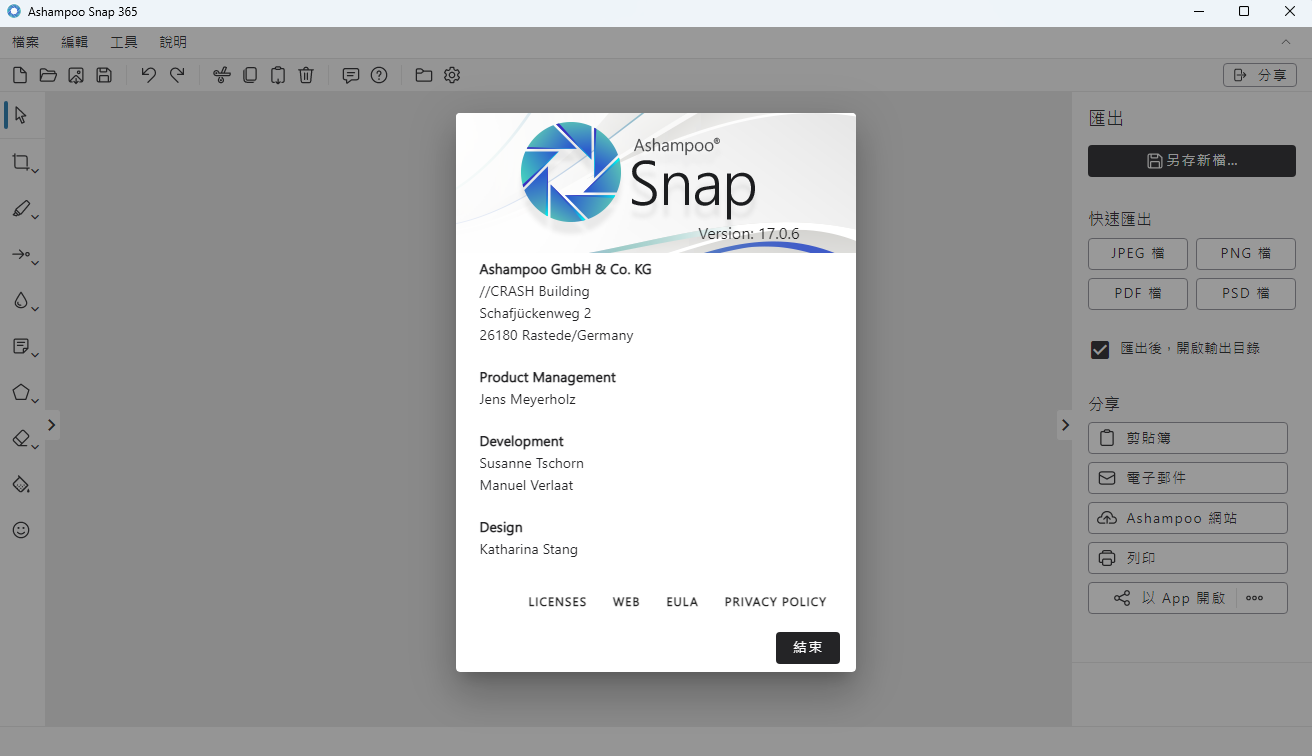Viewport: 1312px width, 756px height.
Task: Click the open image icon in toolbar
Action: 76,75
